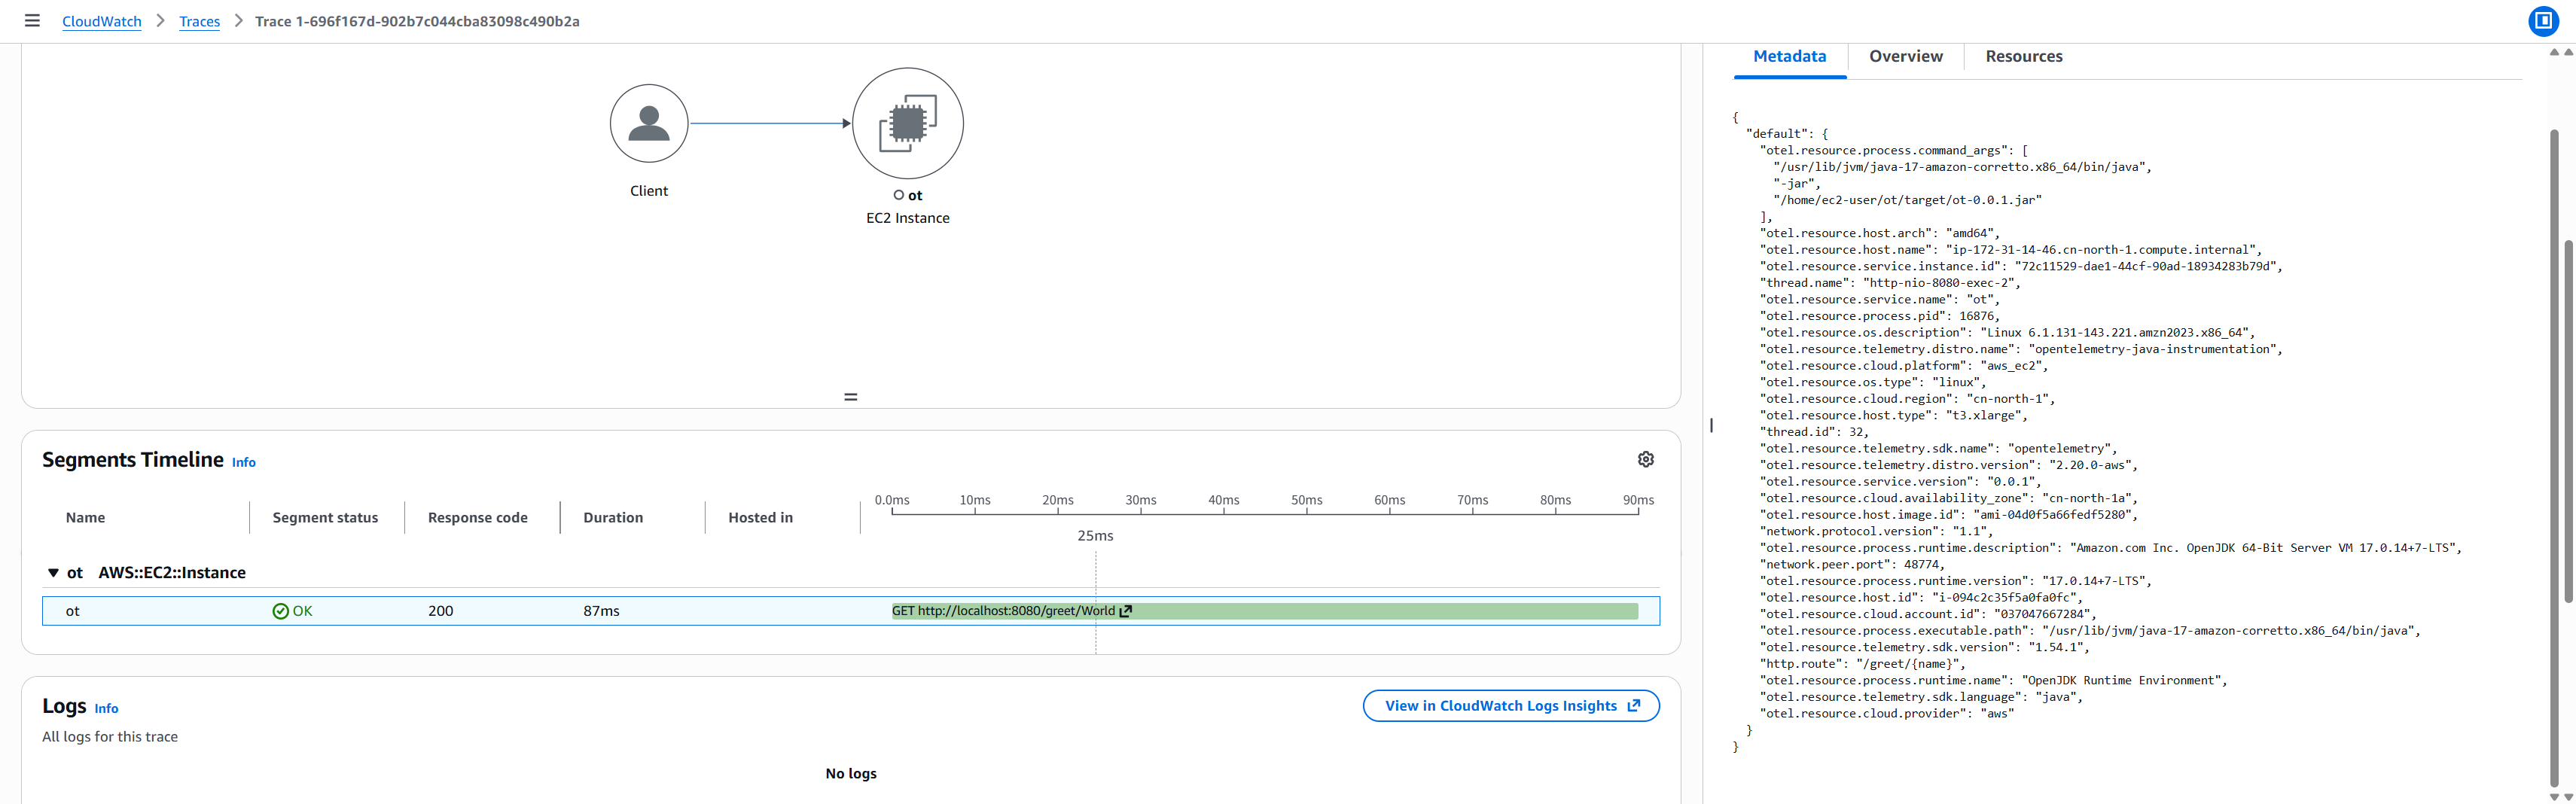Image resolution: width=2576 pixels, height=804 pixels.
Task: Go to CloudWatch breadcrumb link
Action: (x=102, y=21)
